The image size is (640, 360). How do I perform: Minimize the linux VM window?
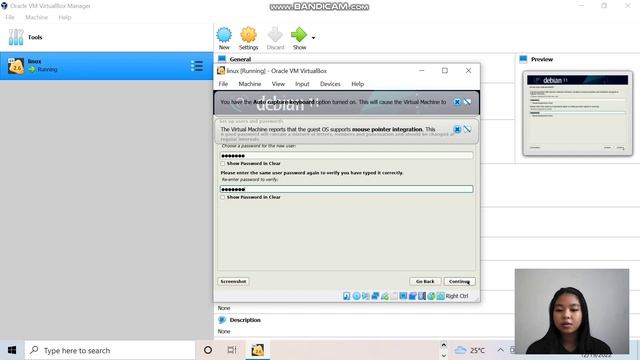pyautogui.click(x=422, y=71)
